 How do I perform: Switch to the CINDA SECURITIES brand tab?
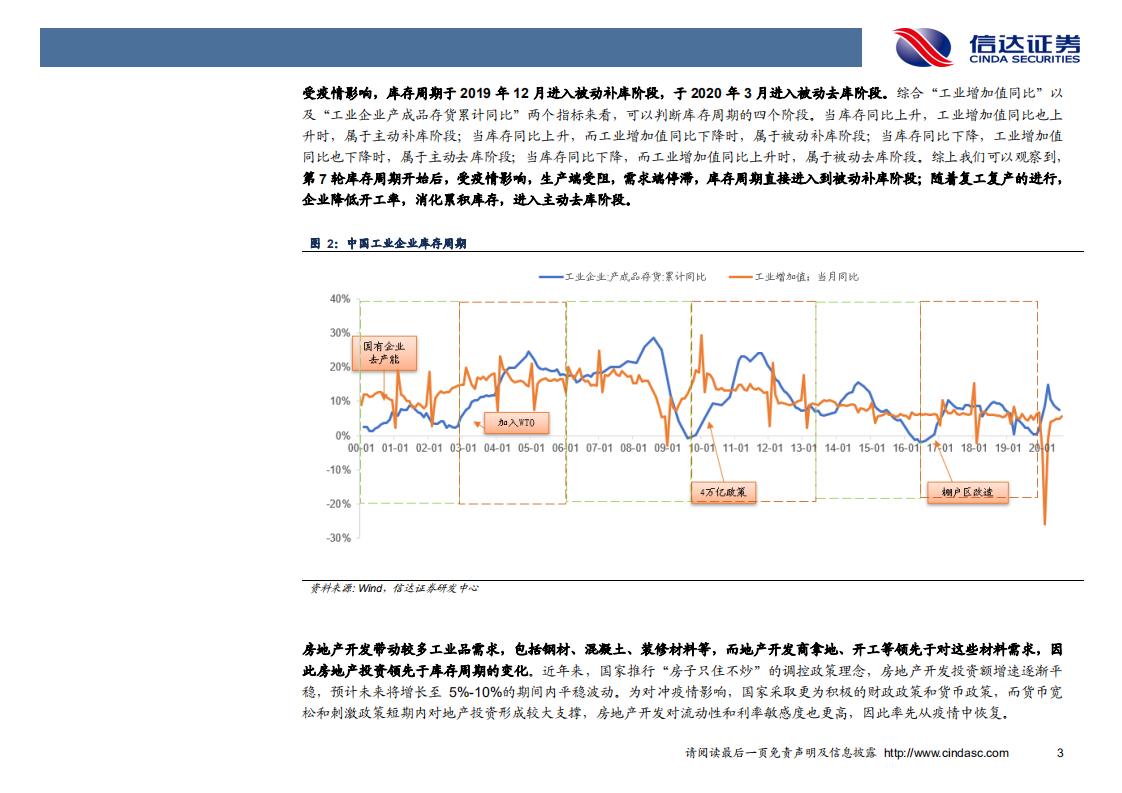point(1022,58)
